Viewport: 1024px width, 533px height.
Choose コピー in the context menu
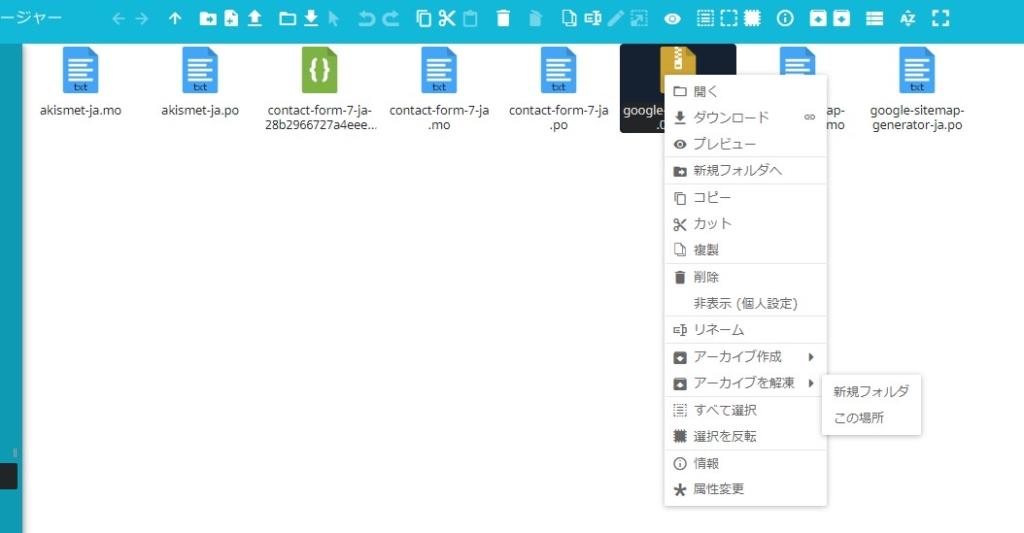click(x=745, y=197)
